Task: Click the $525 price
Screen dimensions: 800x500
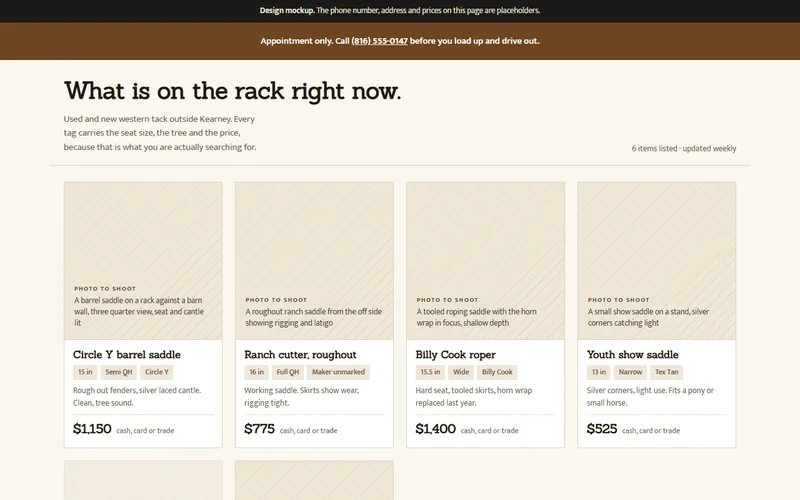Action: coord(602,429)
